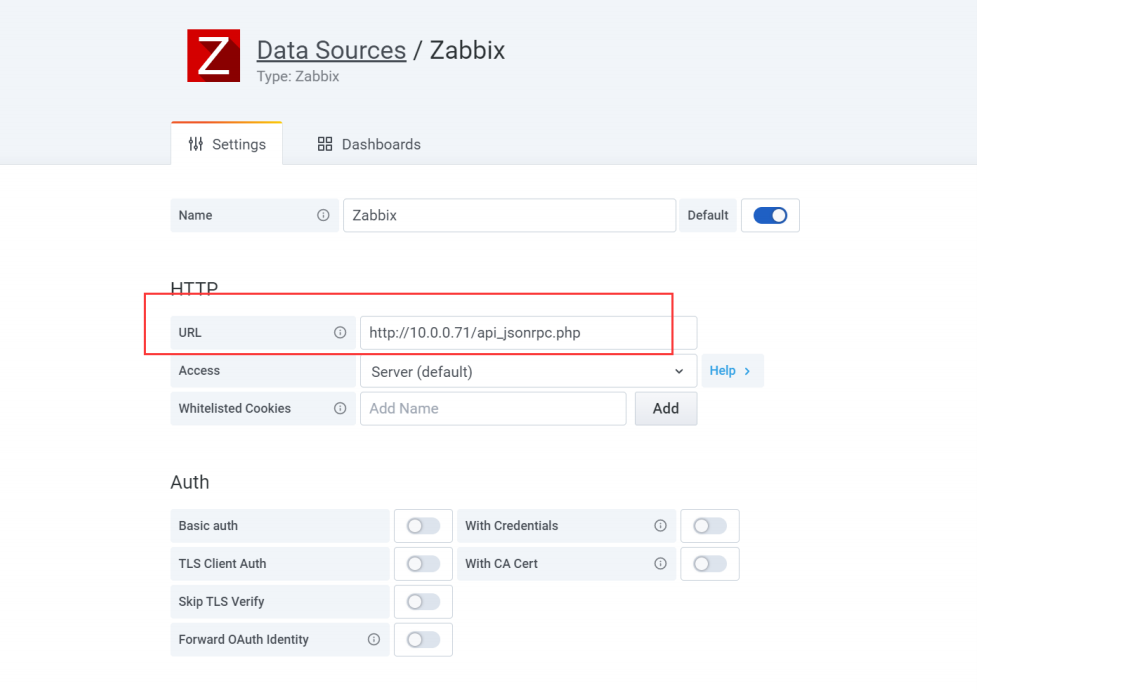Enable the TLS Client Auth switch
Viewport: 1136px width, 690px height.
[423, 564]
